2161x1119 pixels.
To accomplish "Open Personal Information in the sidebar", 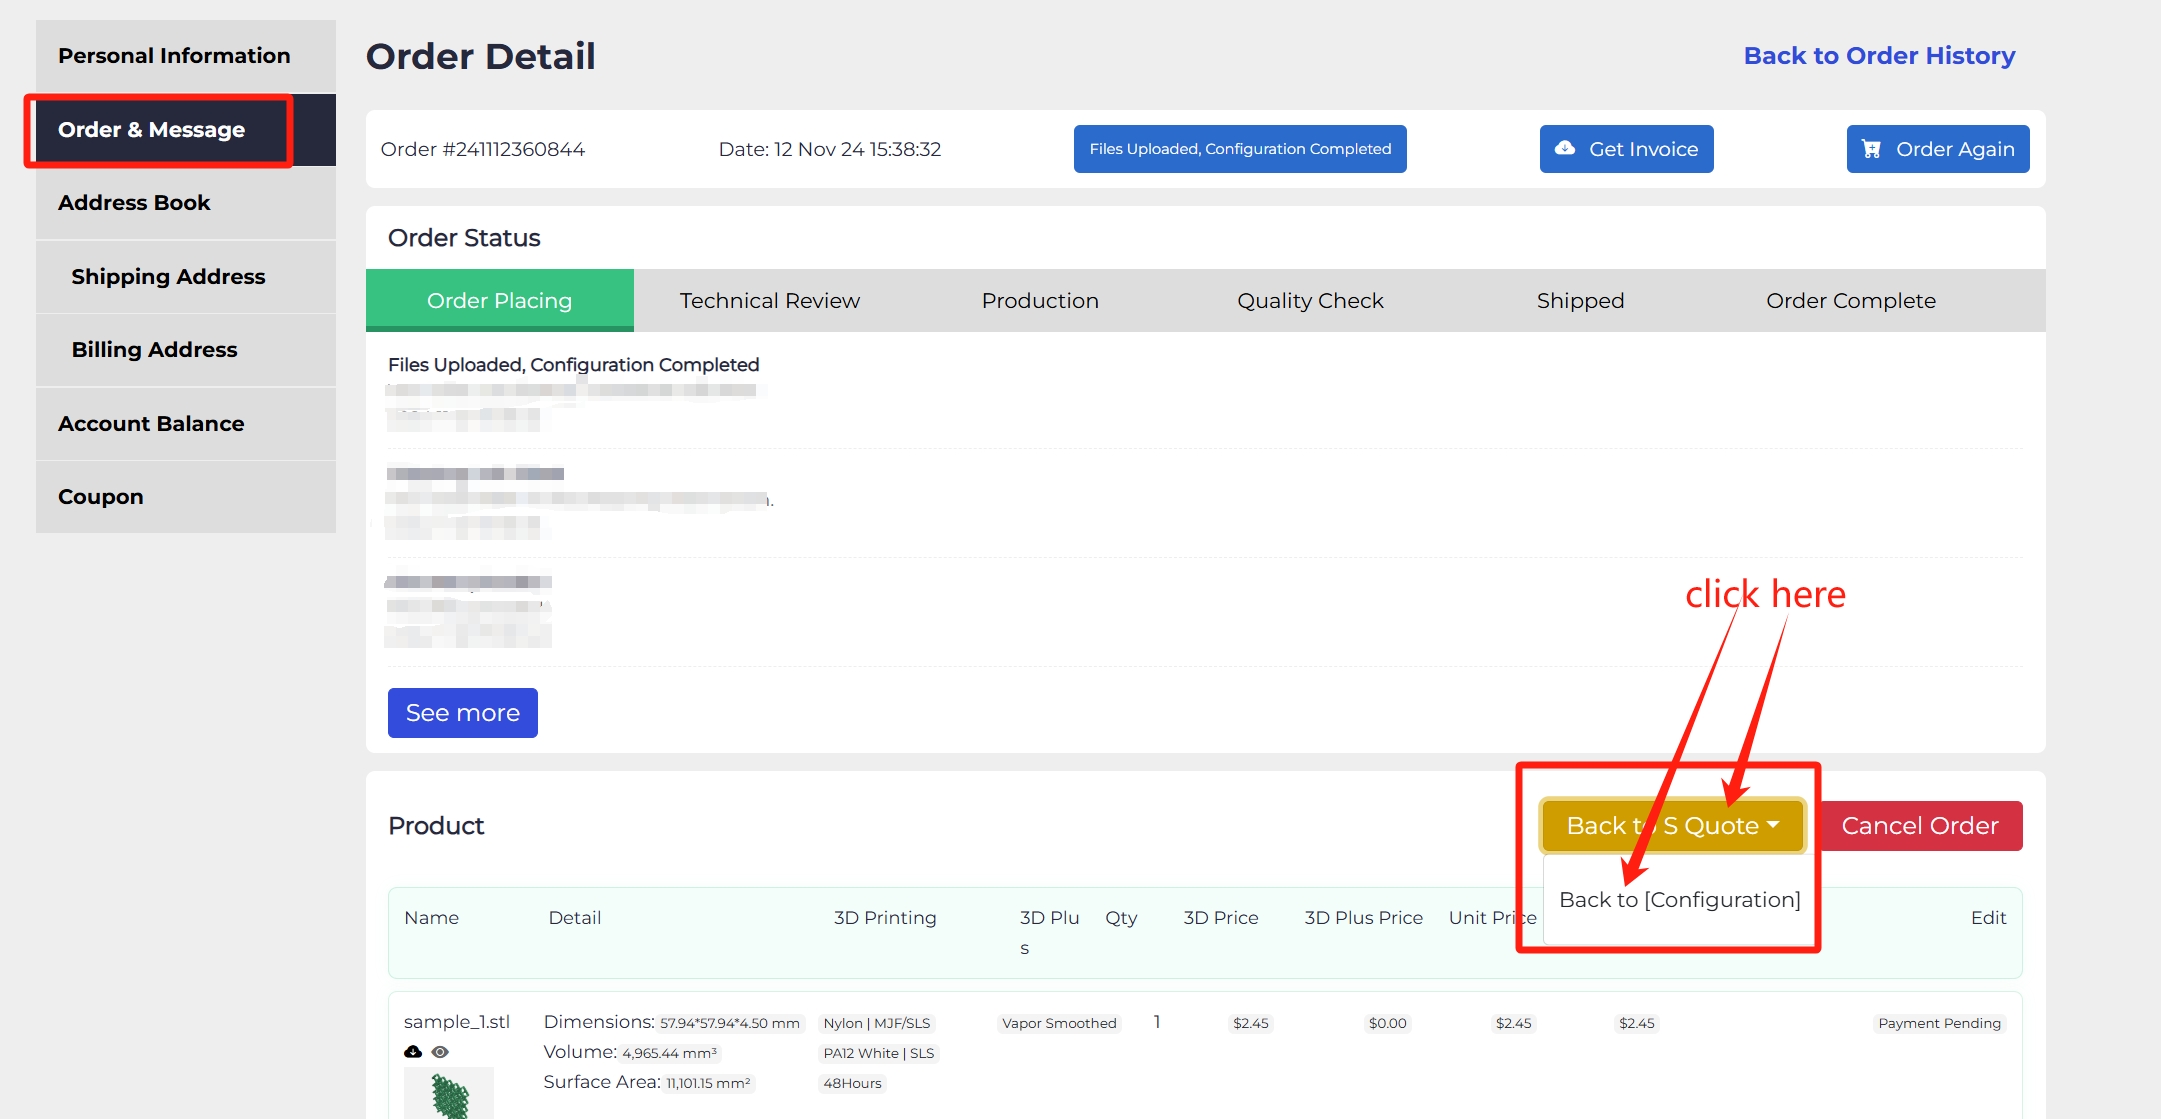I will pyautogui.click(x=174, y=56).
